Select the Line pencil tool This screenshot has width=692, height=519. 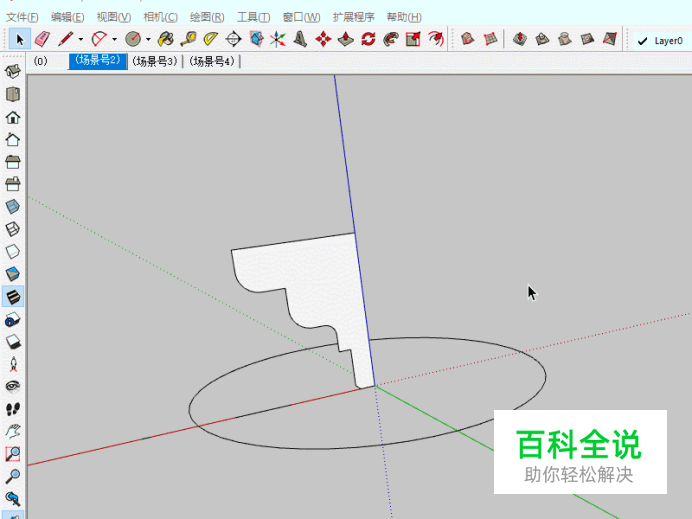pyautogui.click(x=65, y=39)
